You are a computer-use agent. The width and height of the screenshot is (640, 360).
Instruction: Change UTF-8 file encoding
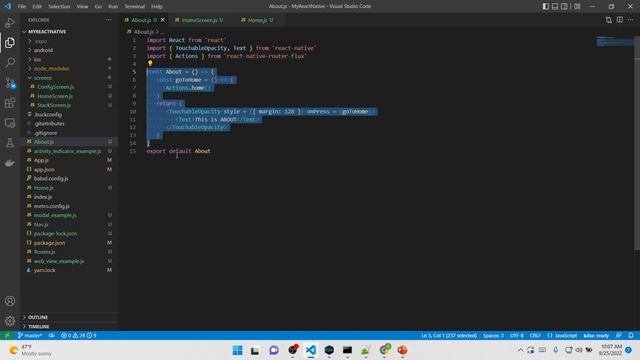[517, 336]
